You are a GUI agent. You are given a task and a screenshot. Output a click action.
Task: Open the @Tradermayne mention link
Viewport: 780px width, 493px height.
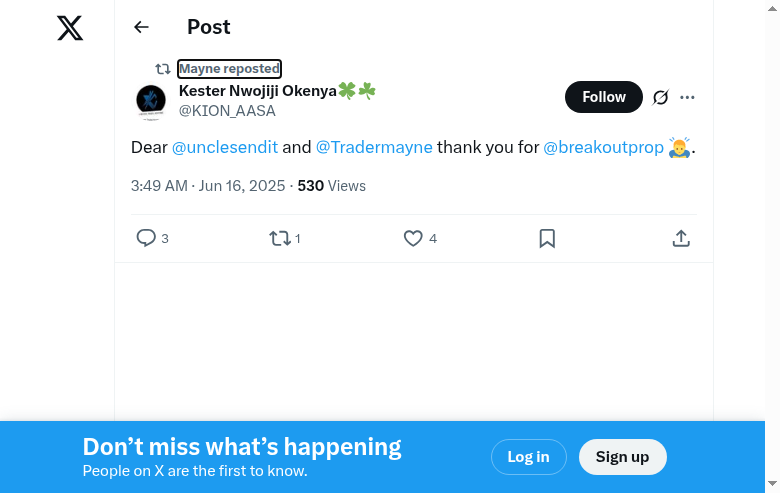[374, 147]
